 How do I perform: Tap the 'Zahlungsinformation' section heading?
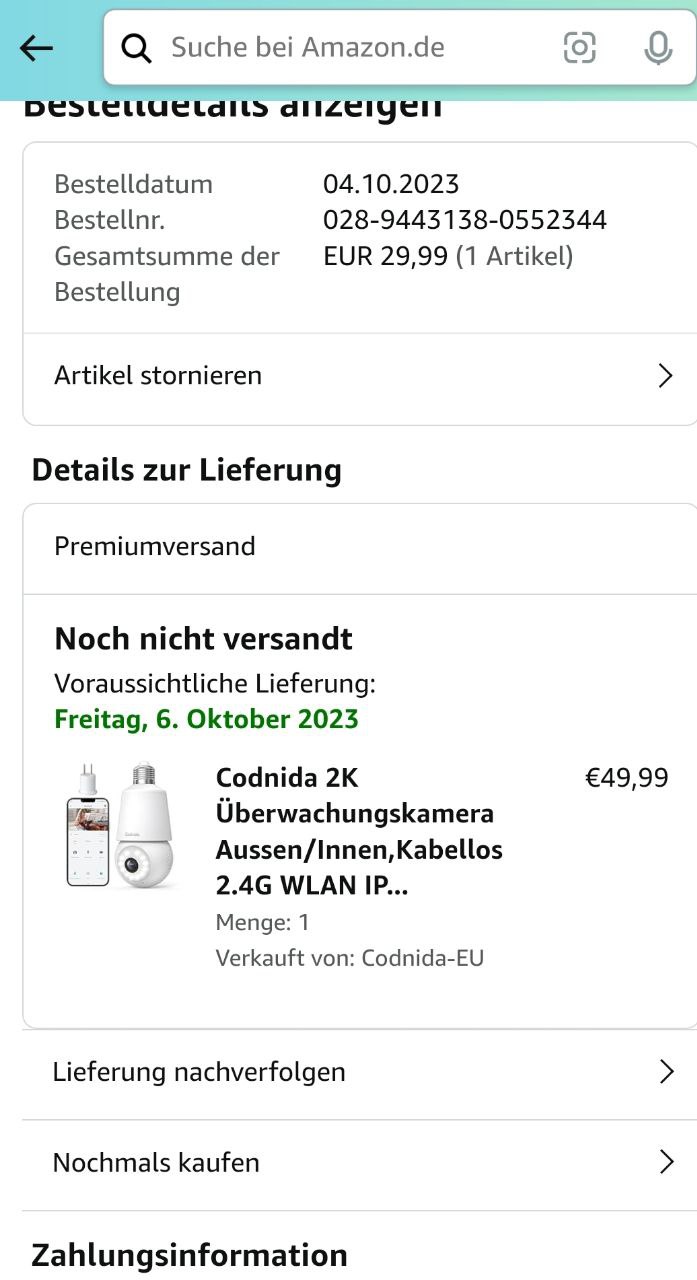coord(190,1254)
